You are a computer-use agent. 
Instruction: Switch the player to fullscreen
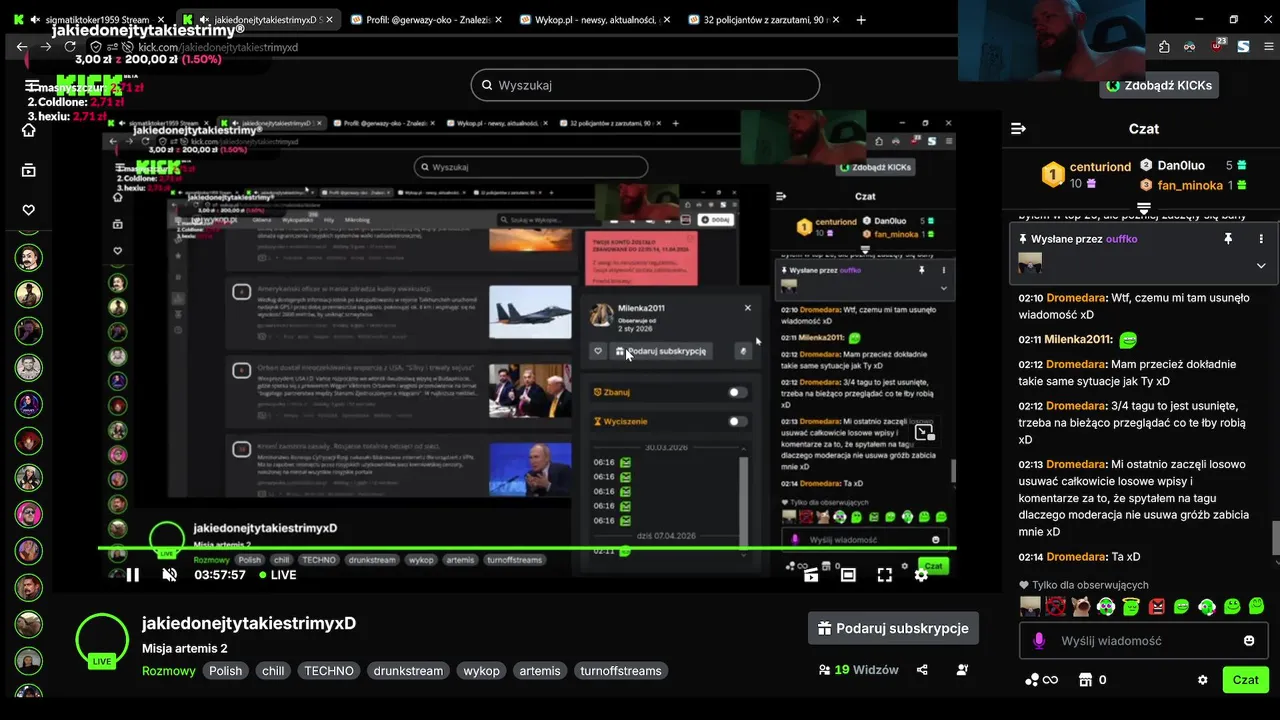(884, 575)
